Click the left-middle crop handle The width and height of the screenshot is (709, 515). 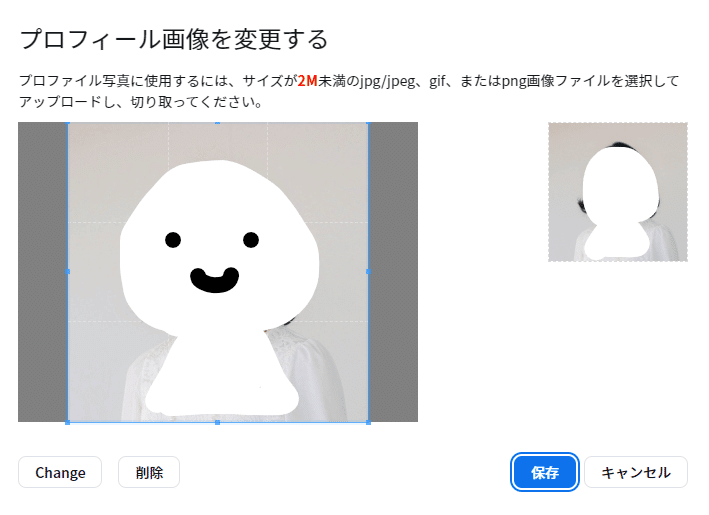68,272
